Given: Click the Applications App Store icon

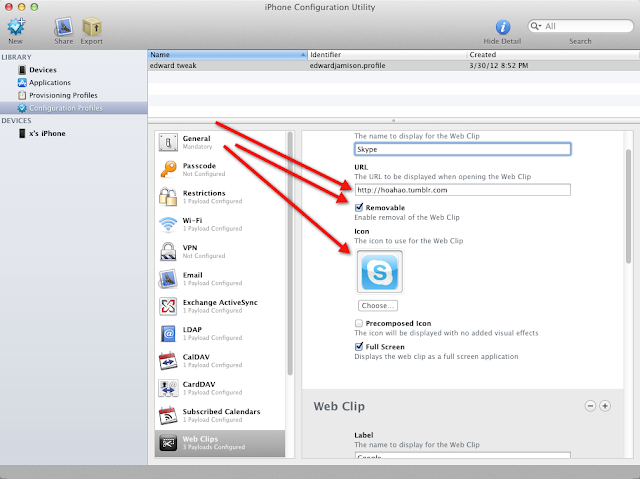Looking at the screenshot, I should [x=22, y=82].
